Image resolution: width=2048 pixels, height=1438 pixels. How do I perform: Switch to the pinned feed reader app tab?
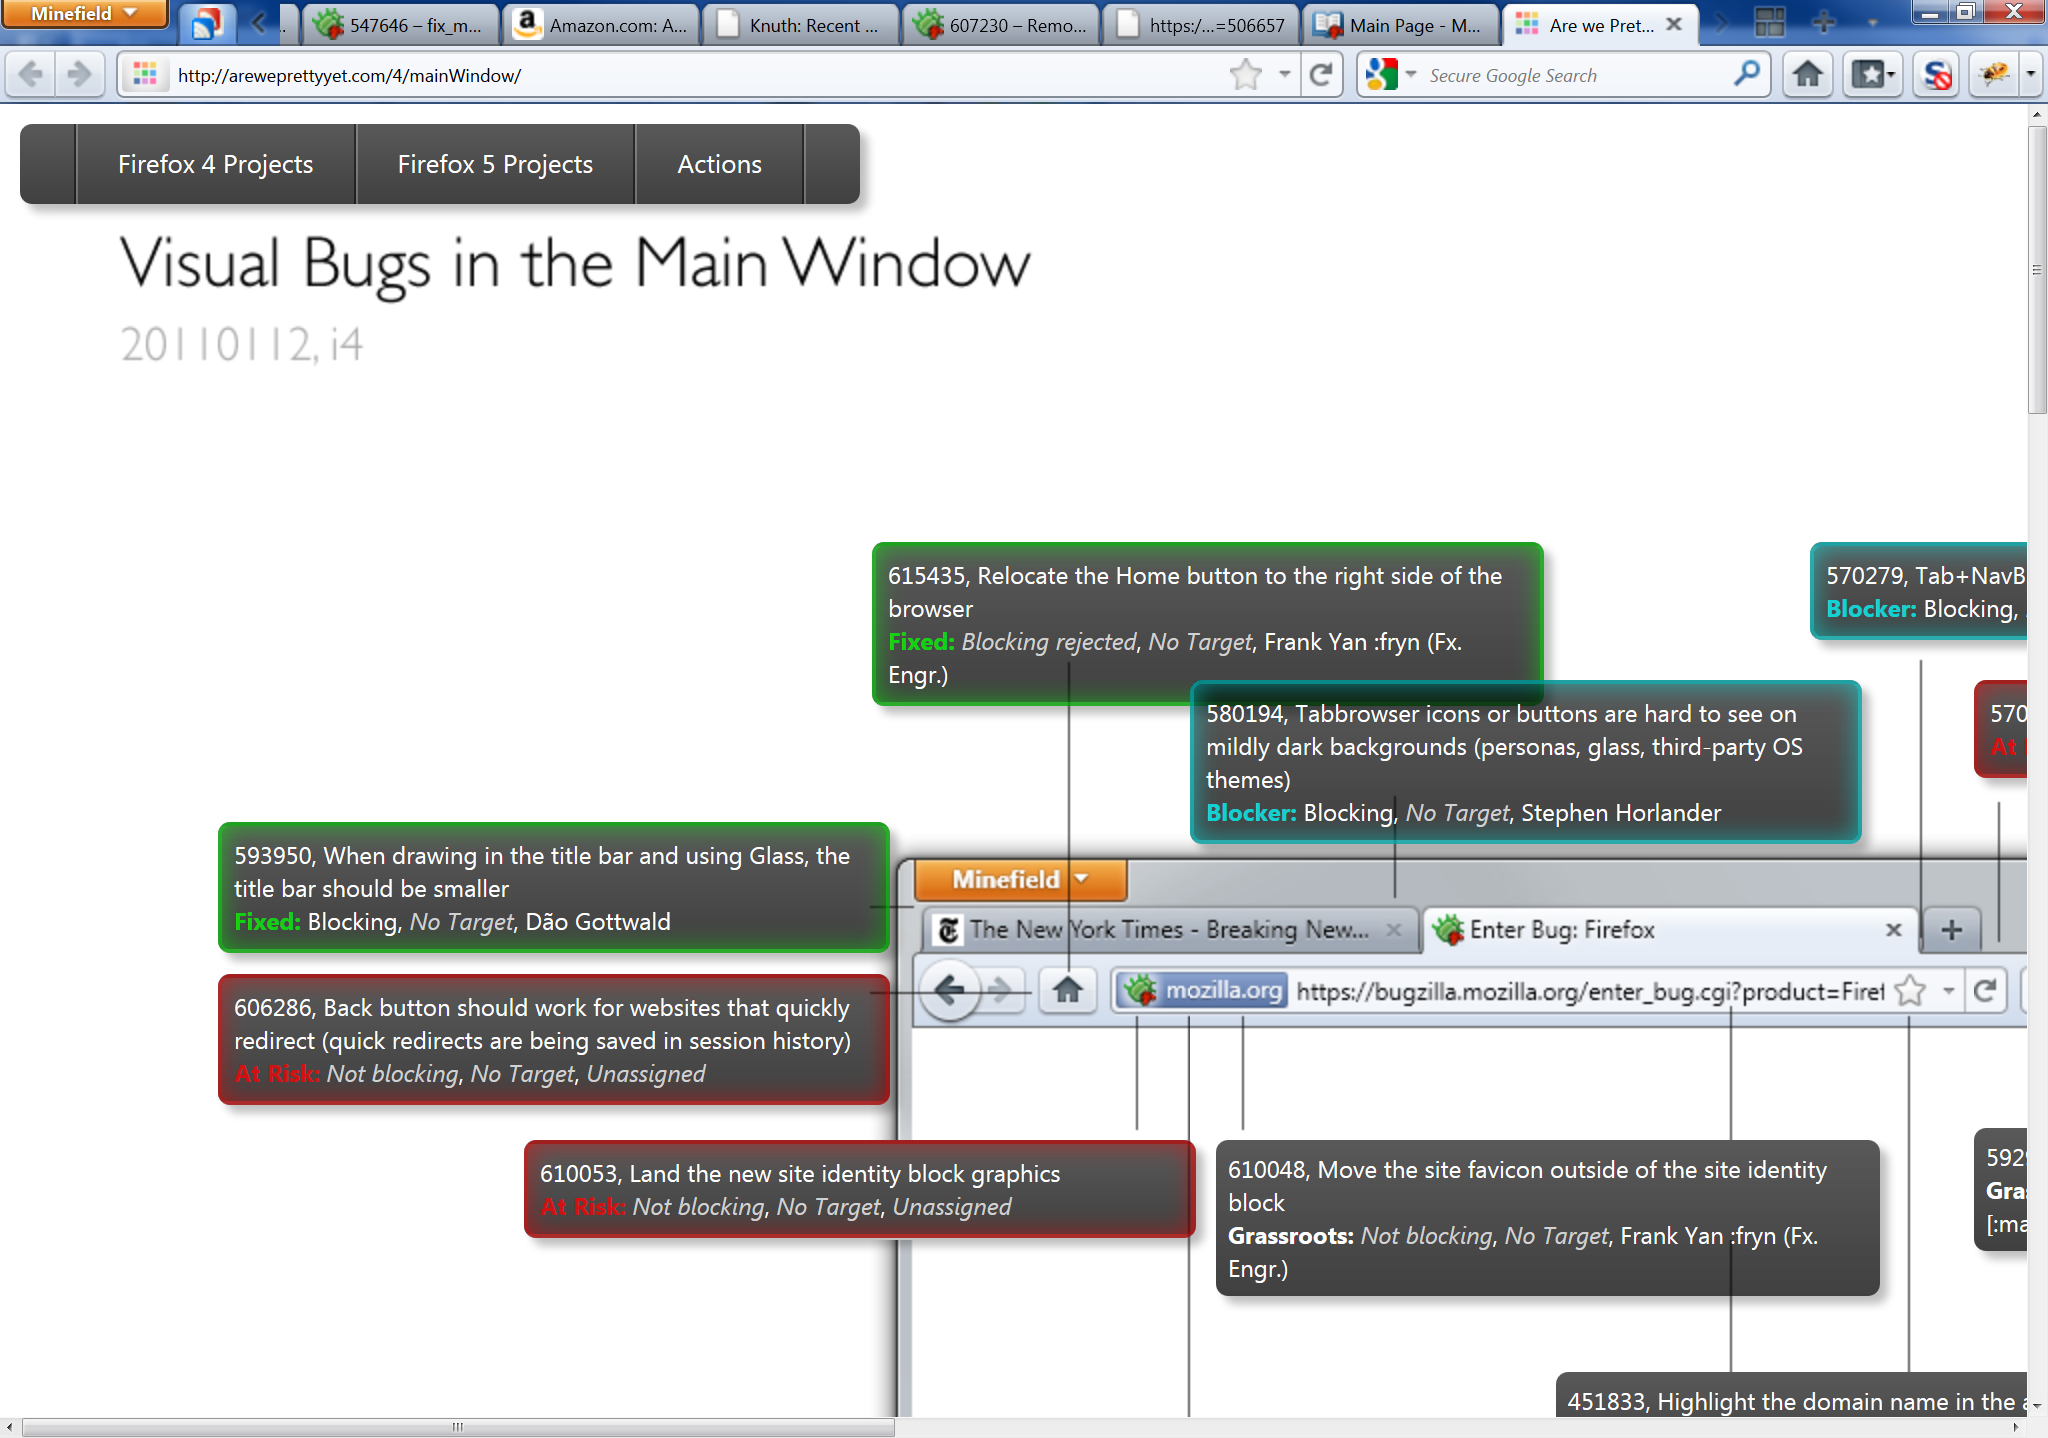(x=207, y=24)
